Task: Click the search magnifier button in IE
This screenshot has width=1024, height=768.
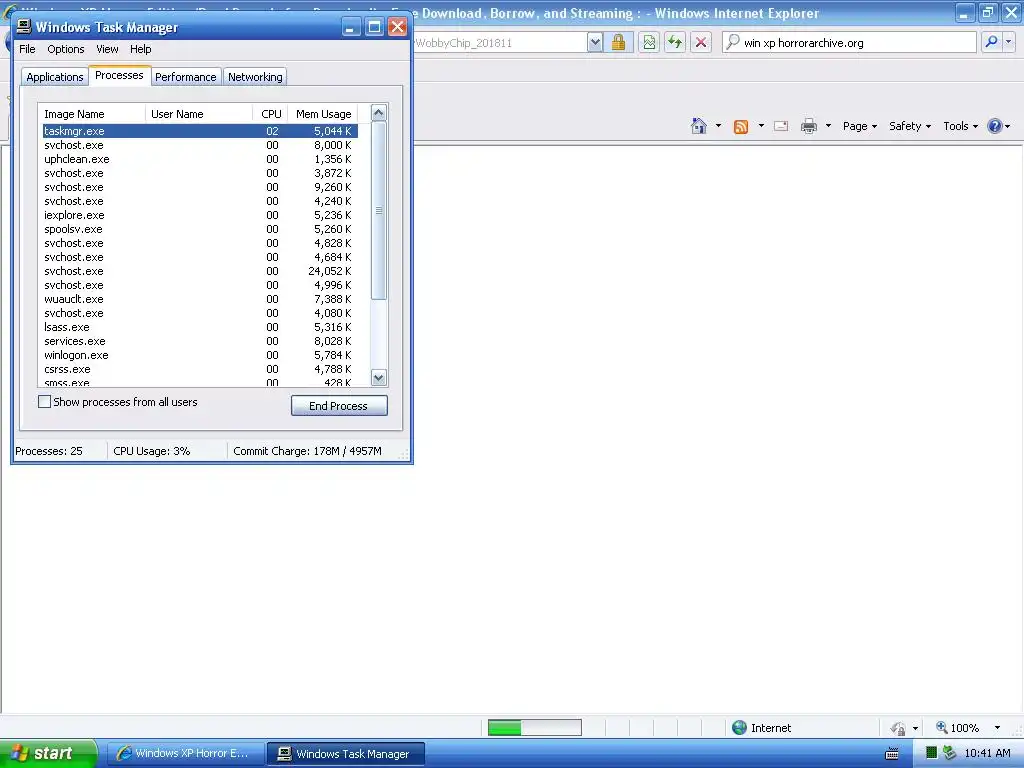Action: point(991,42)
